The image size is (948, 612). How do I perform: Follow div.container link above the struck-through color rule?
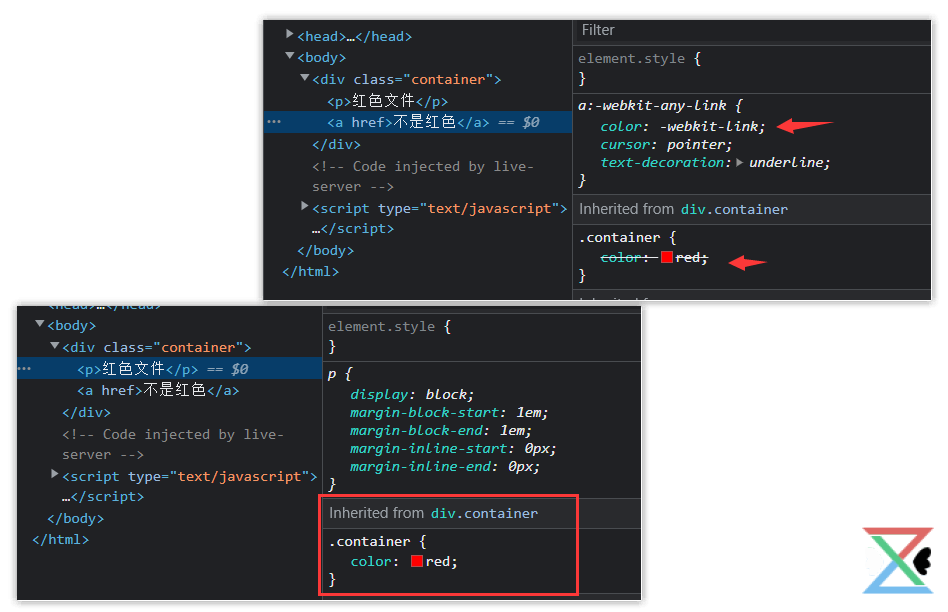coord(734,209)
